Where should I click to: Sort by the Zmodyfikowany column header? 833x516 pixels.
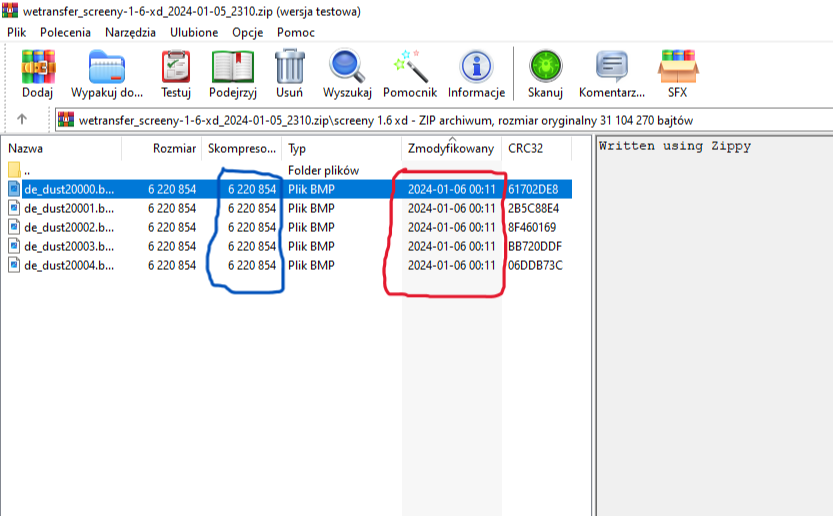[x=451, y=149]
